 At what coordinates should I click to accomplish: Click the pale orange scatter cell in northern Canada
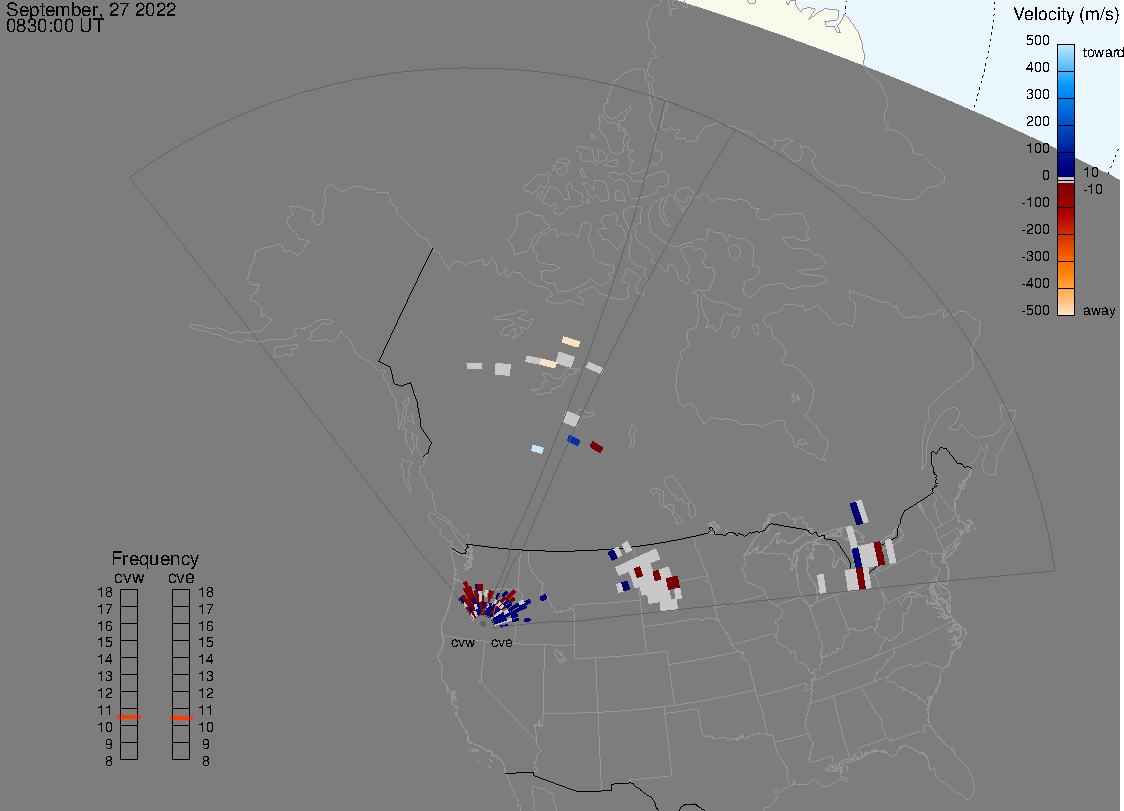(571, 341)
